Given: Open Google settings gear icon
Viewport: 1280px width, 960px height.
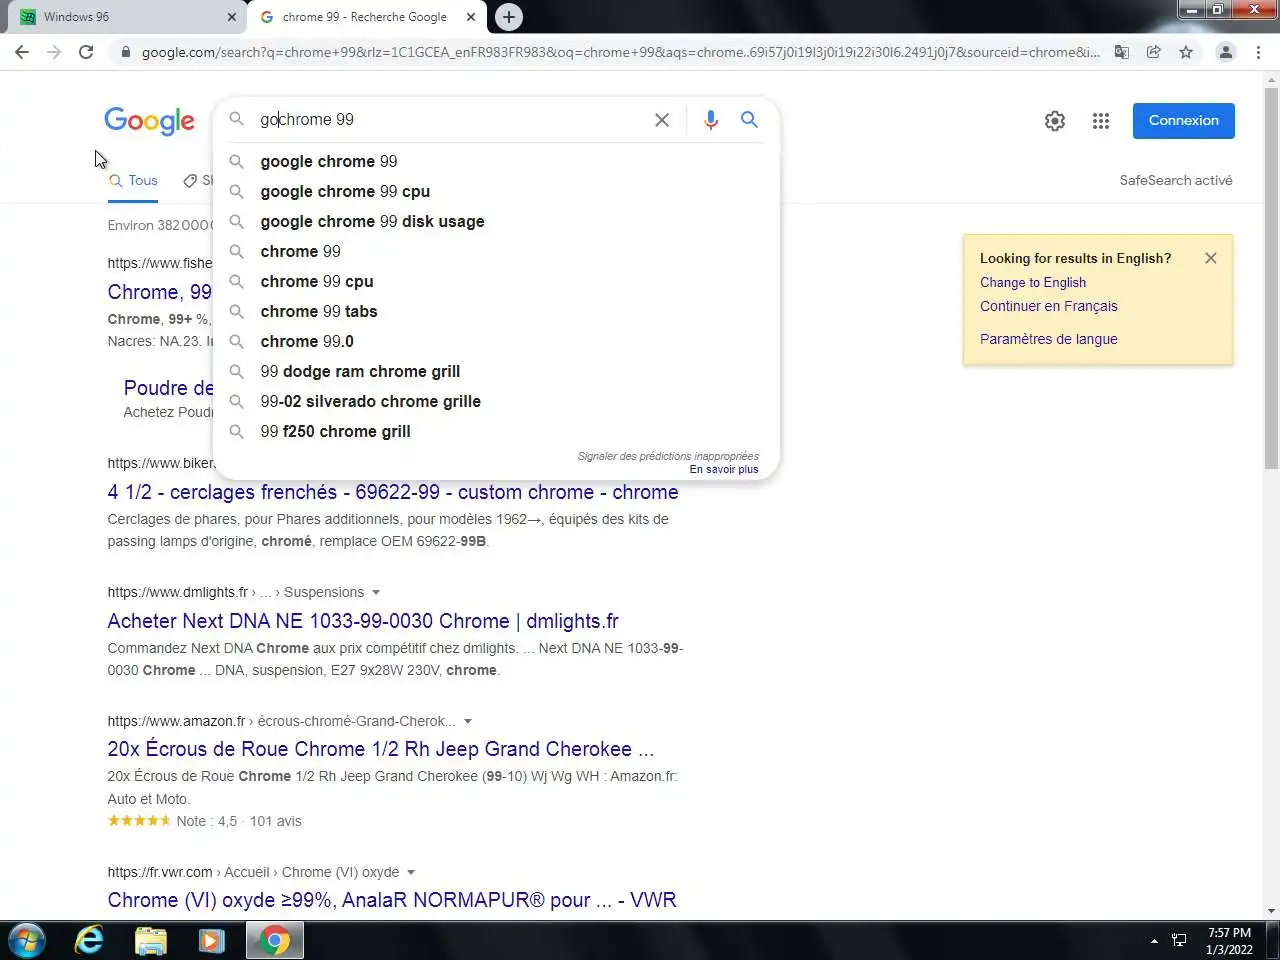Looking at the screenshot, I should click(x=1055, y=121).
